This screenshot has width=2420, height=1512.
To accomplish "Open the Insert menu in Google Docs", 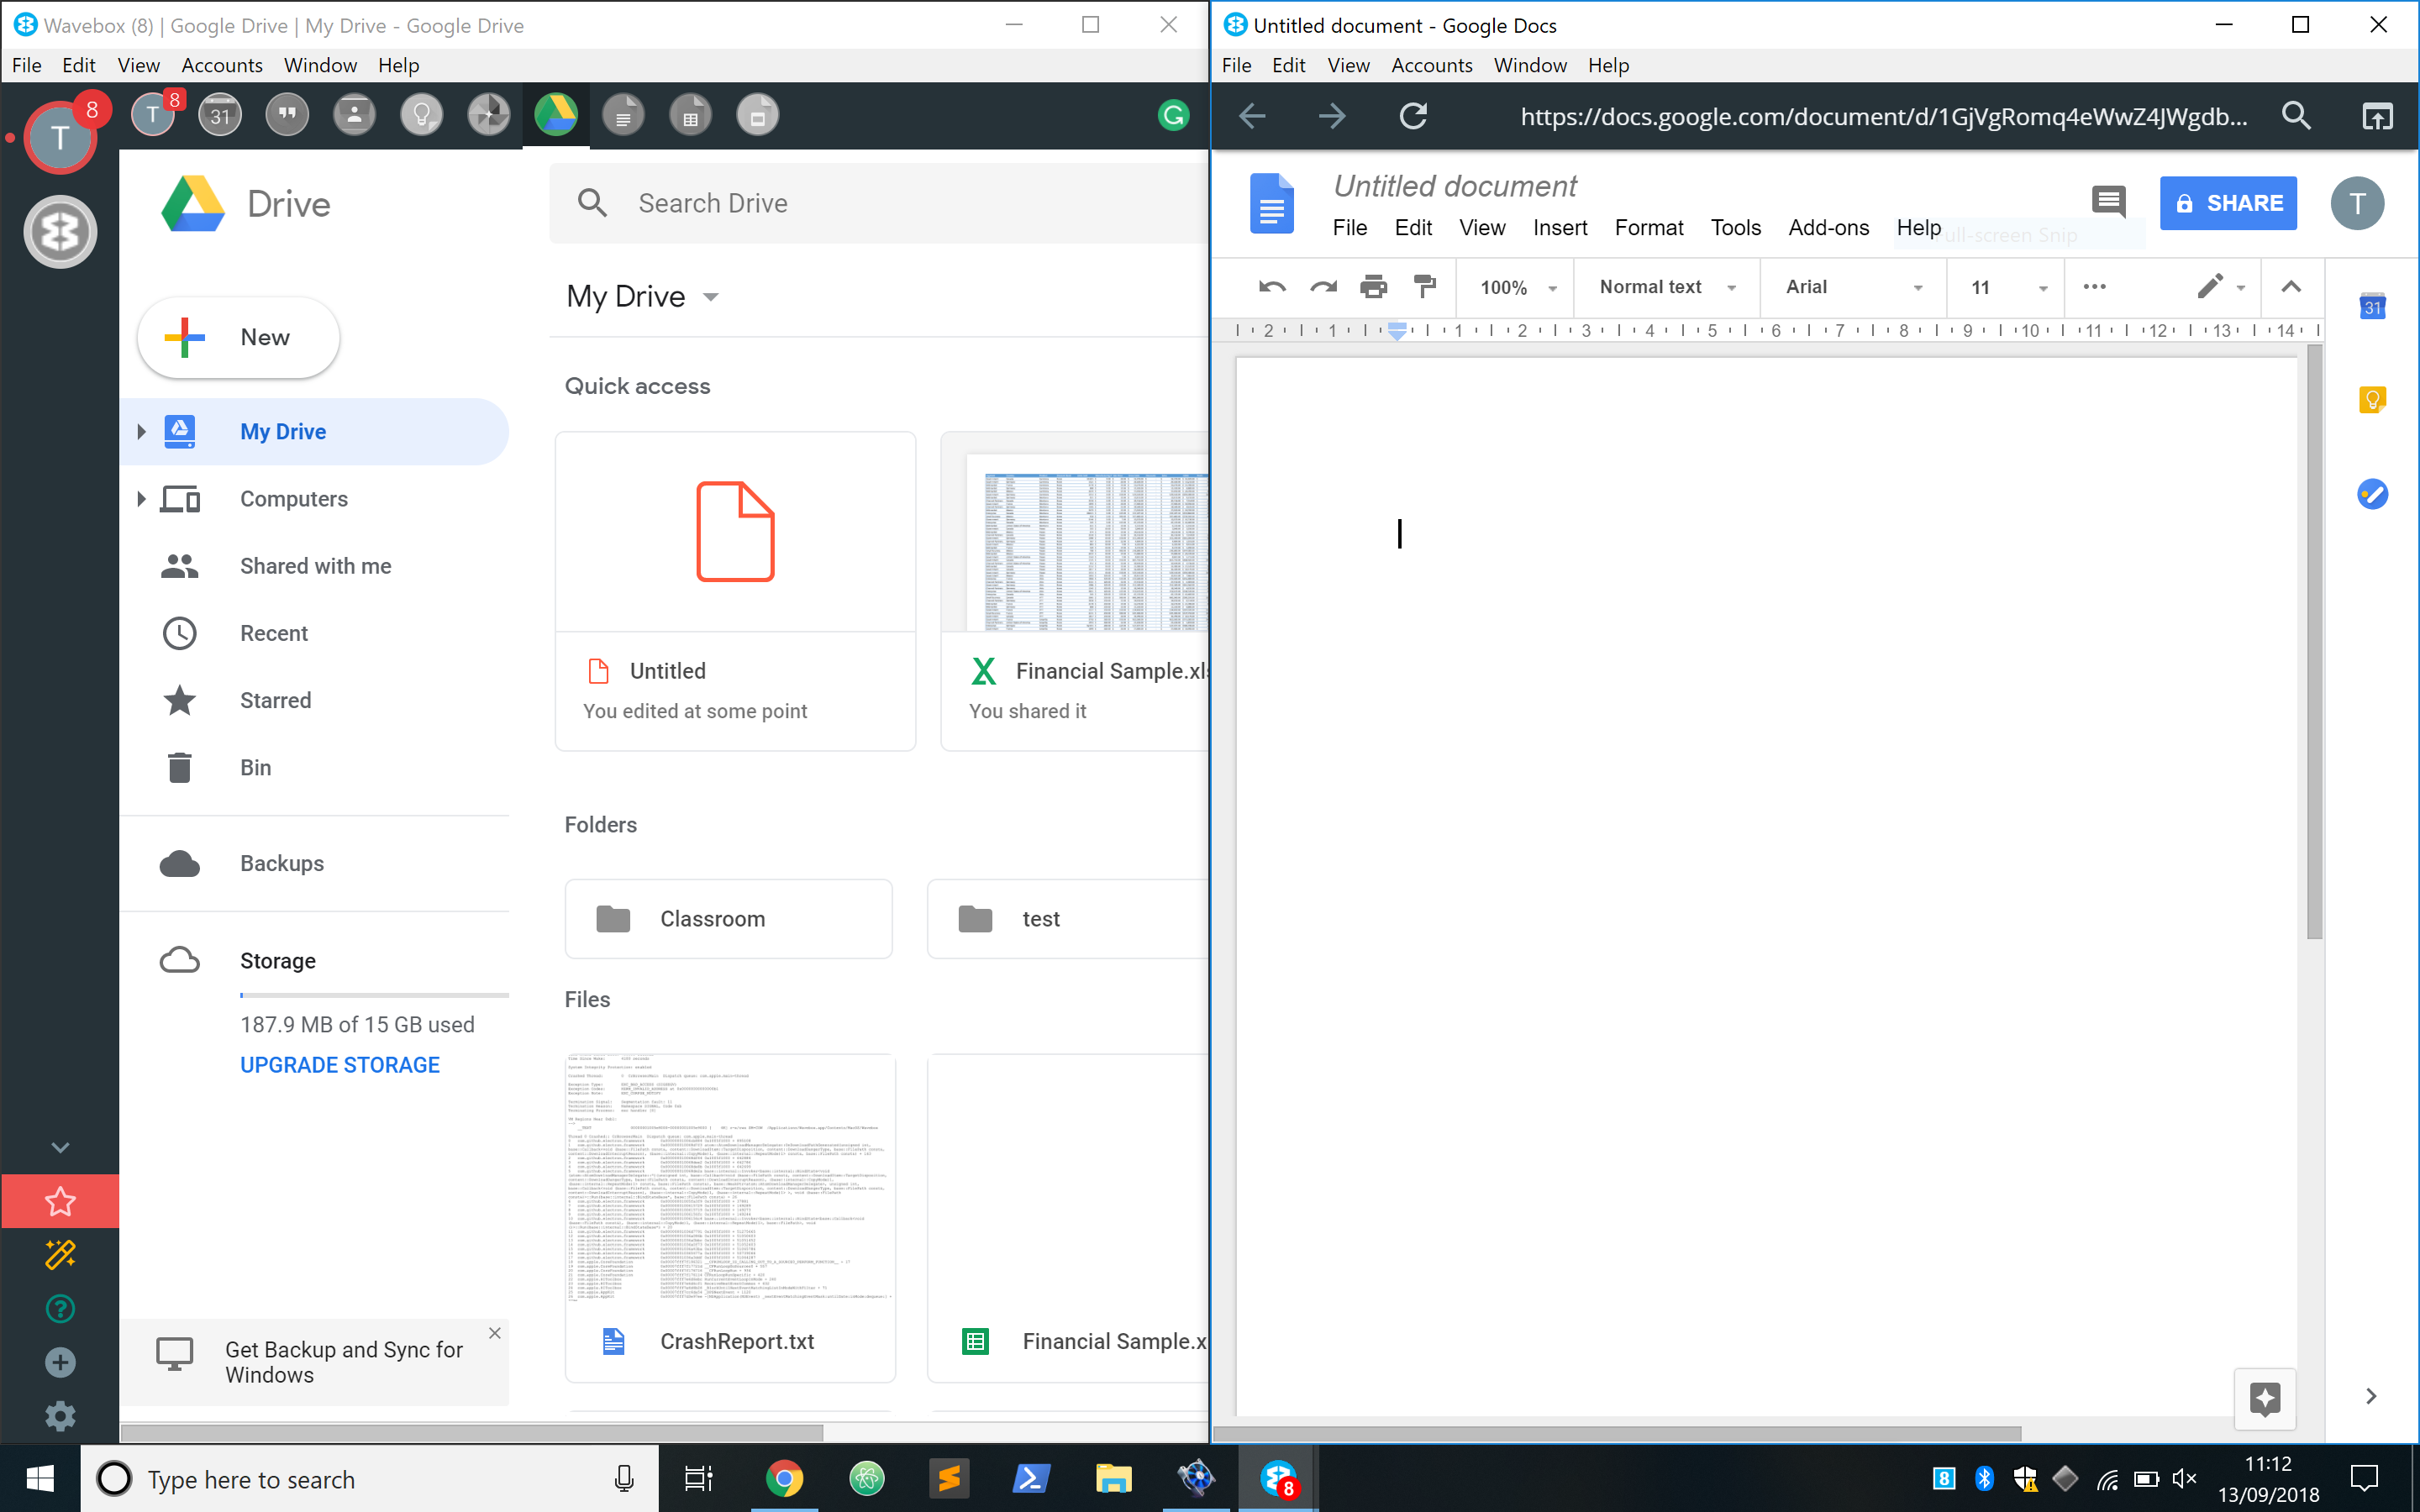I will 1560,227.
